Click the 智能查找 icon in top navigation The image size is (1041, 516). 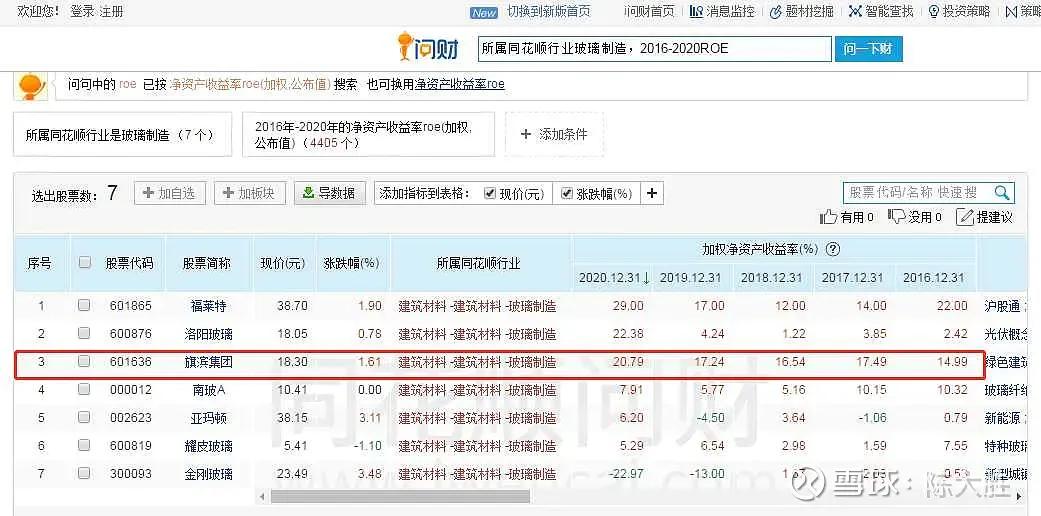point(855,11)
